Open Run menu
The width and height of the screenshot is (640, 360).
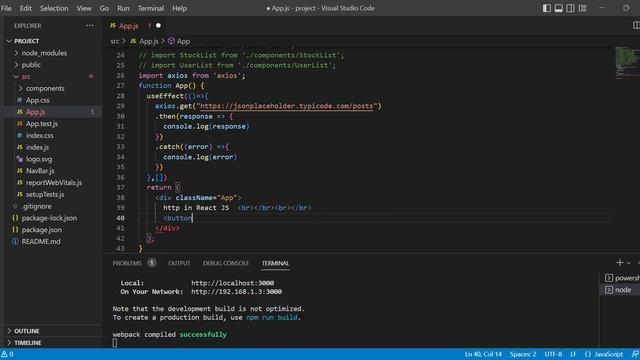123,8
